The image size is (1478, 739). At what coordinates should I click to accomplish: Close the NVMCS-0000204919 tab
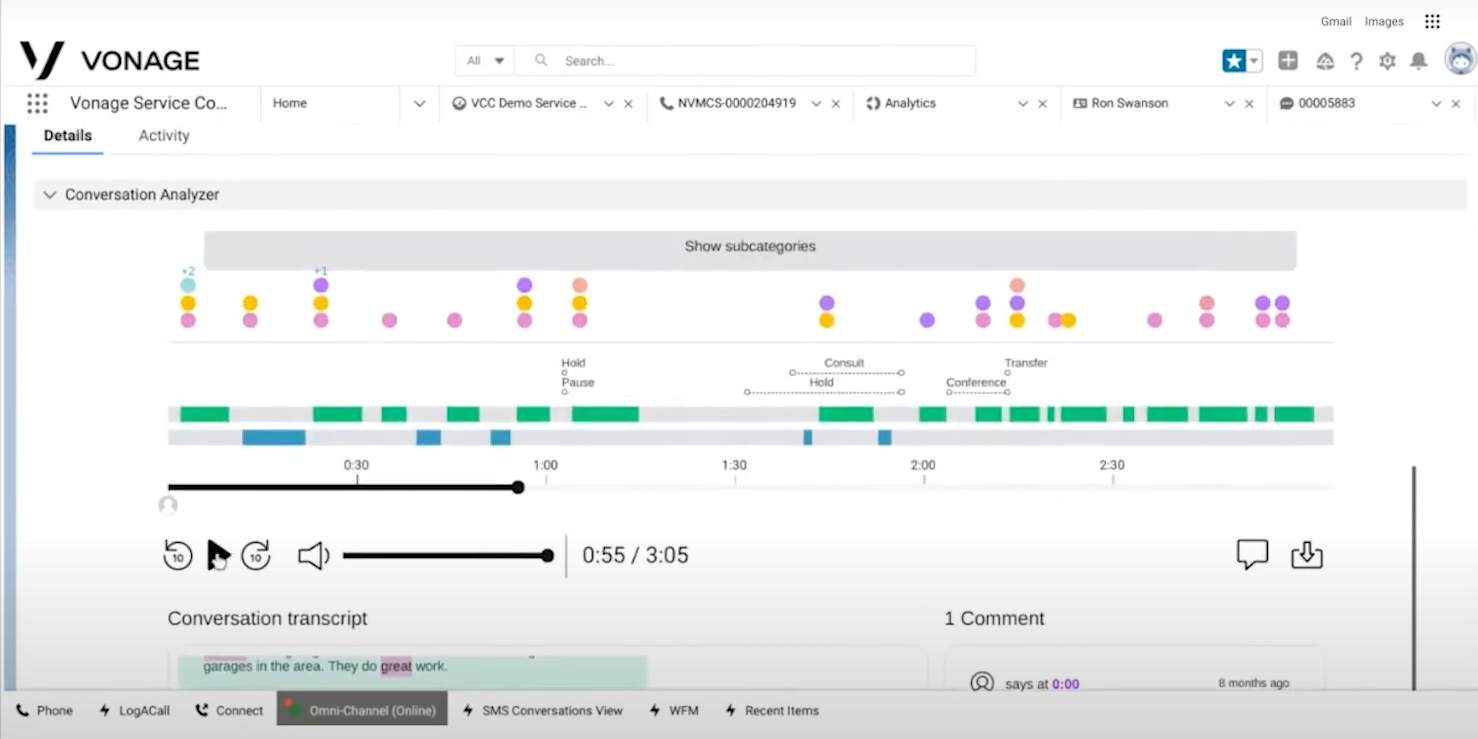[x=836, y=104]
